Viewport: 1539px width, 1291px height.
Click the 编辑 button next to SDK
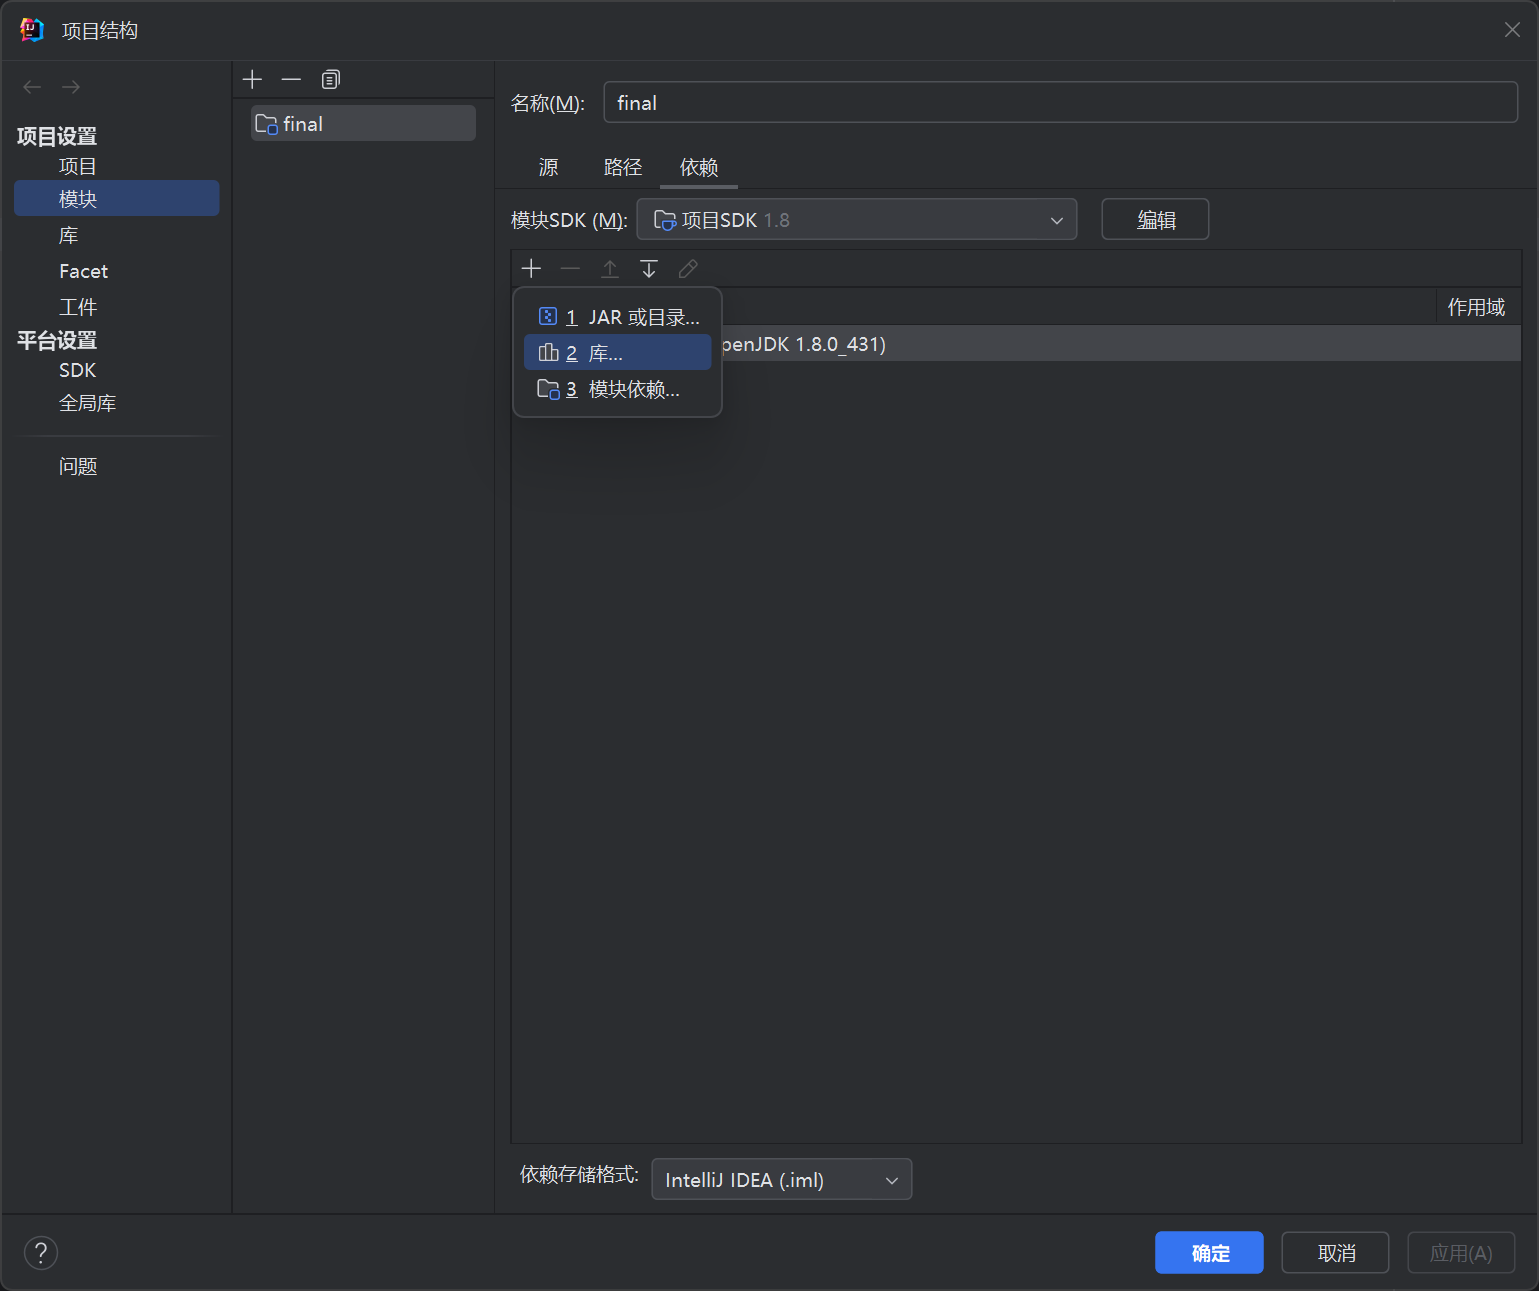coord(1155,220)
